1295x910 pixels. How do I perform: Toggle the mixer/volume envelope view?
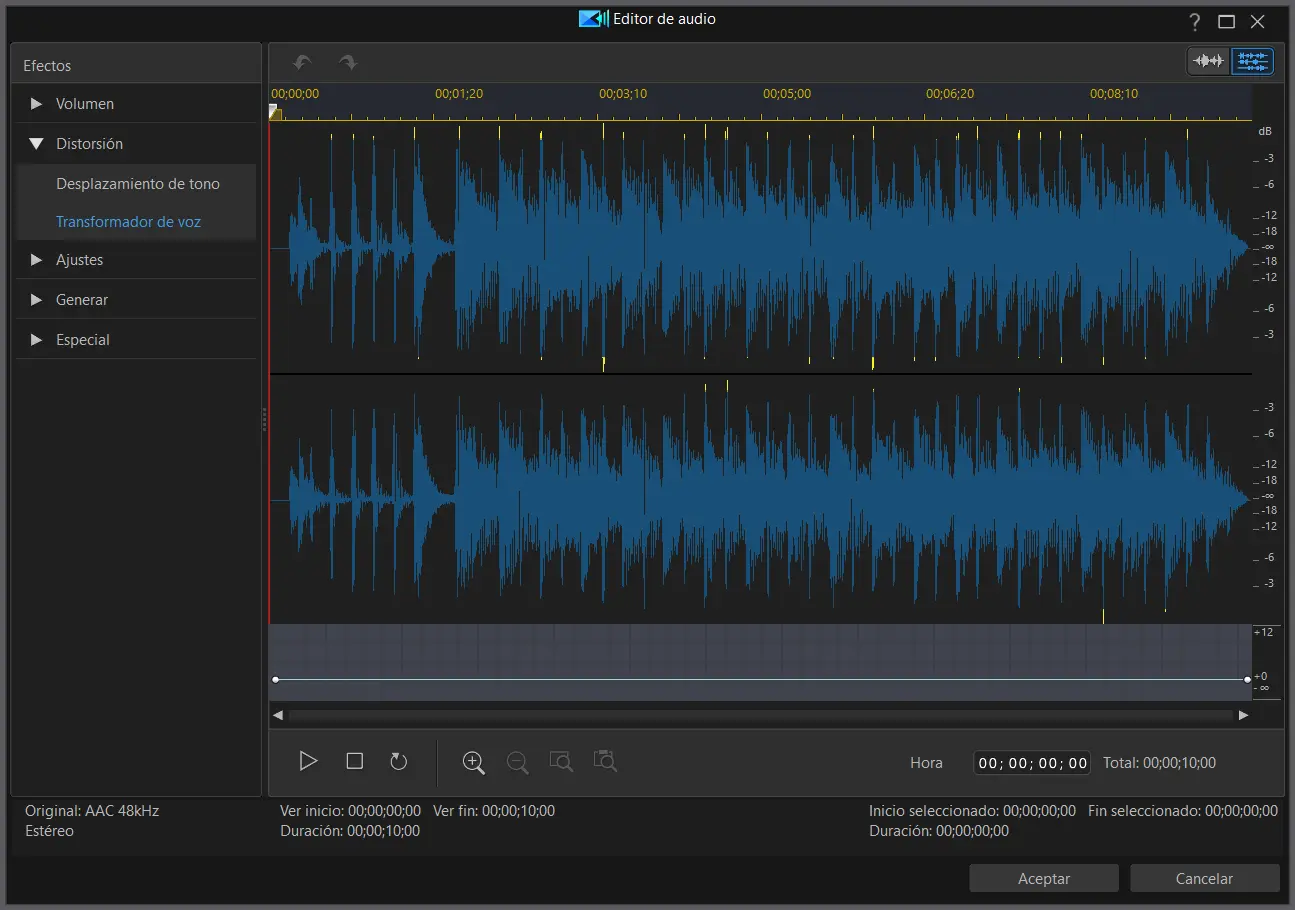[x=1252, y=61]
